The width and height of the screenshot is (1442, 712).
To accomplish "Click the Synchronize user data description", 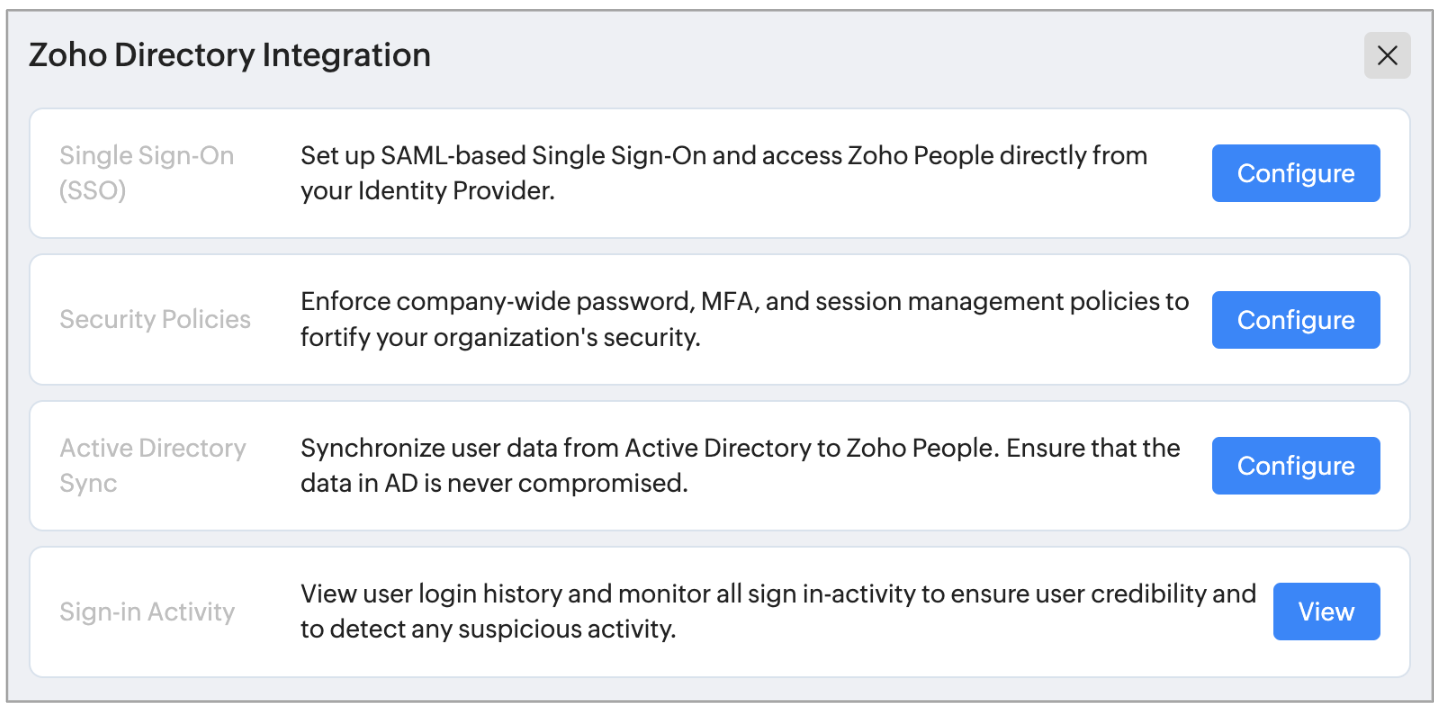I will click(740, 448).
